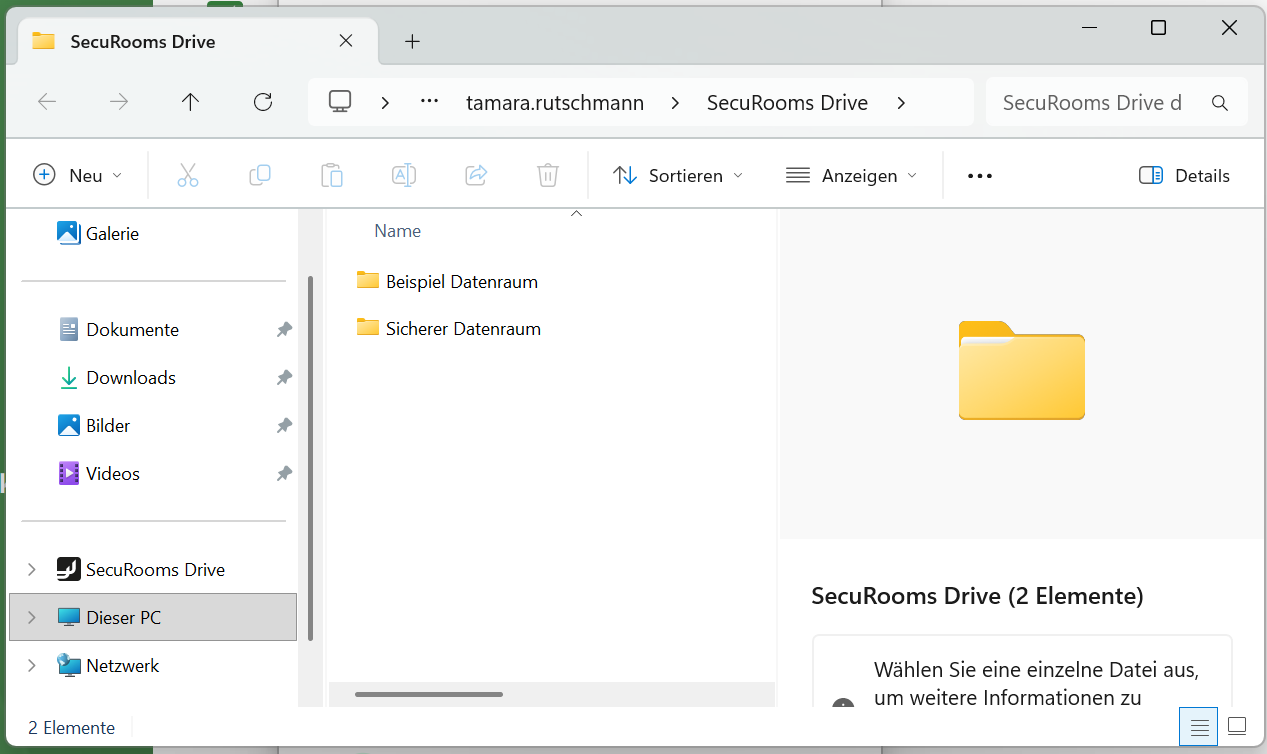Switch to details list view
The width and height of the screenshot is (1267, 754).
point(1198,727)
